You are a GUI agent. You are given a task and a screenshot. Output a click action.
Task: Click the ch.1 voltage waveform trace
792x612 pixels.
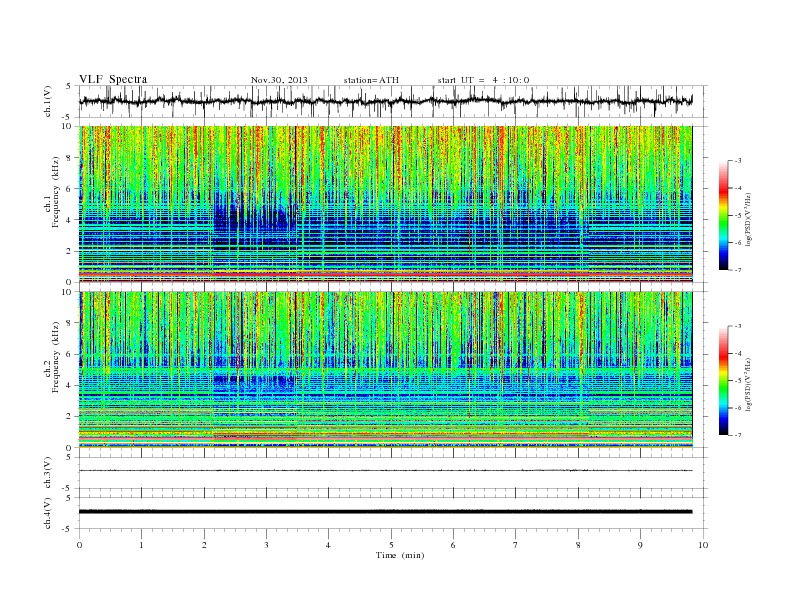385,101
